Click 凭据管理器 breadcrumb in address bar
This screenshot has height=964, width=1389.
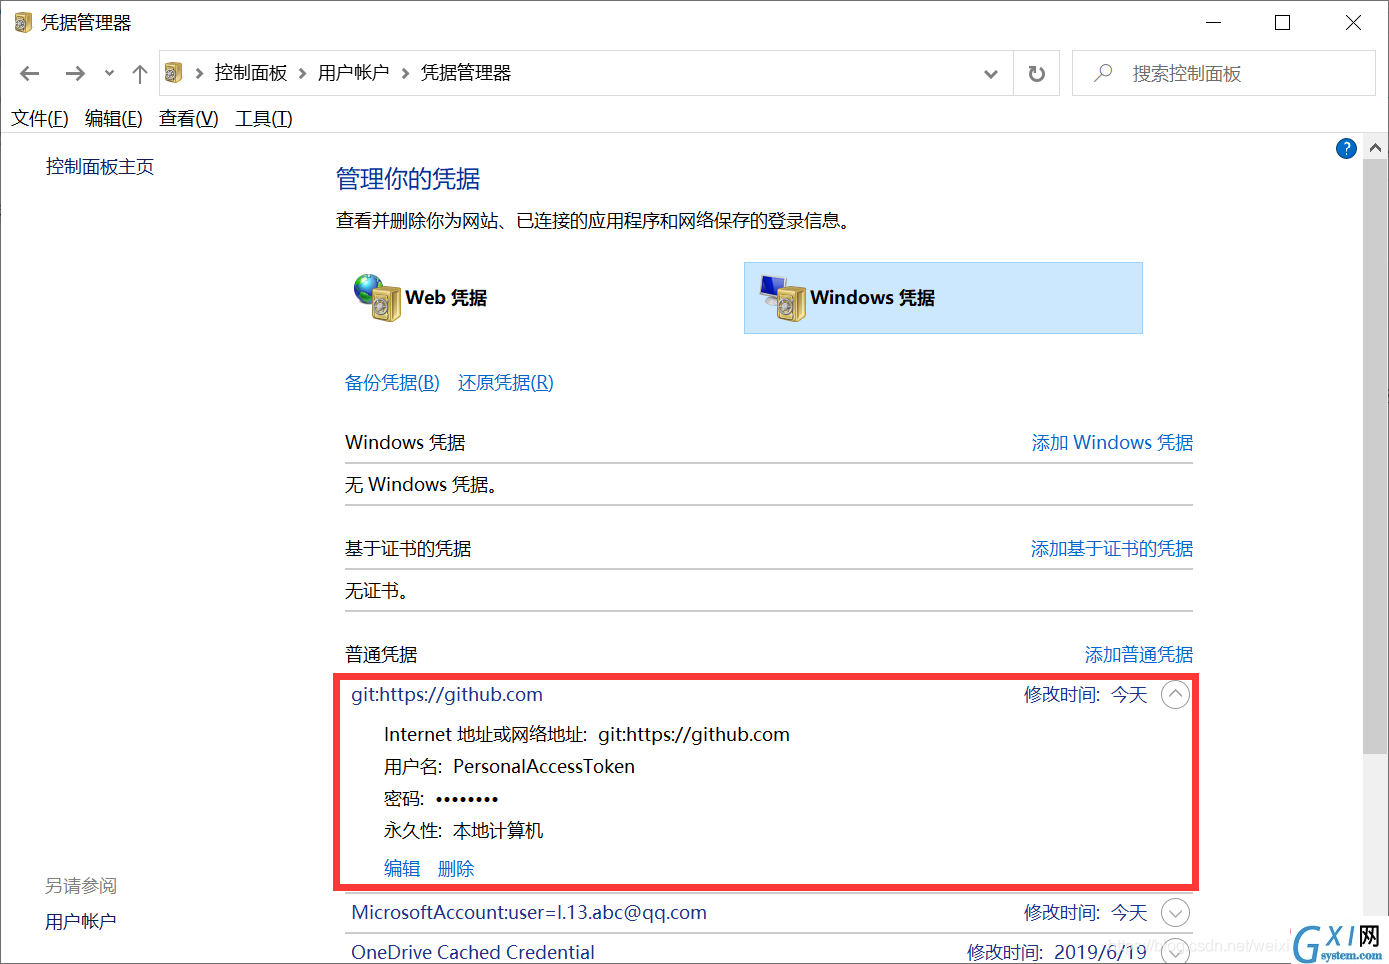click(x=466, y=73)
